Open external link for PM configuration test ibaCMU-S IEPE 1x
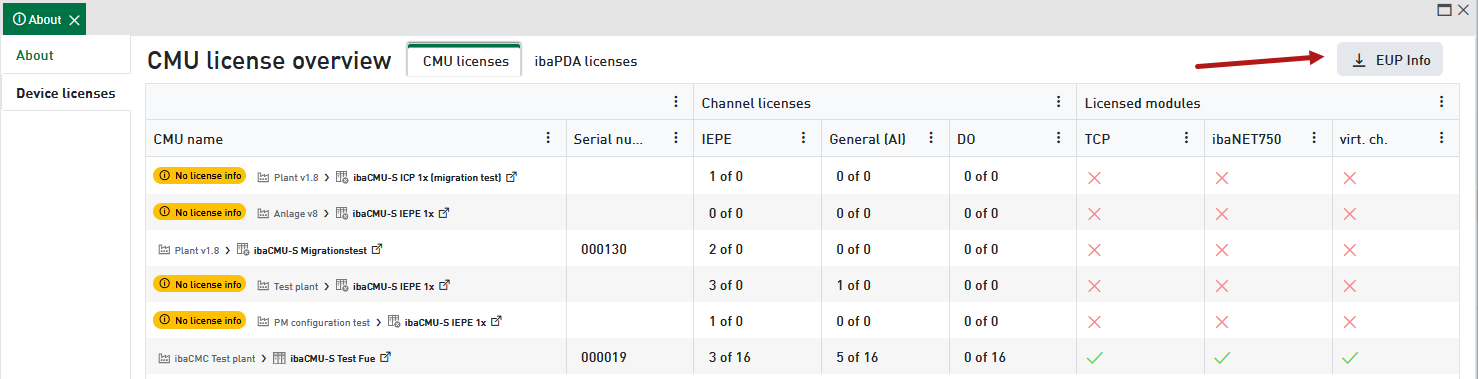Image resolution: width=1478 pixels, height=379 pixels. (x=496, y=322)
